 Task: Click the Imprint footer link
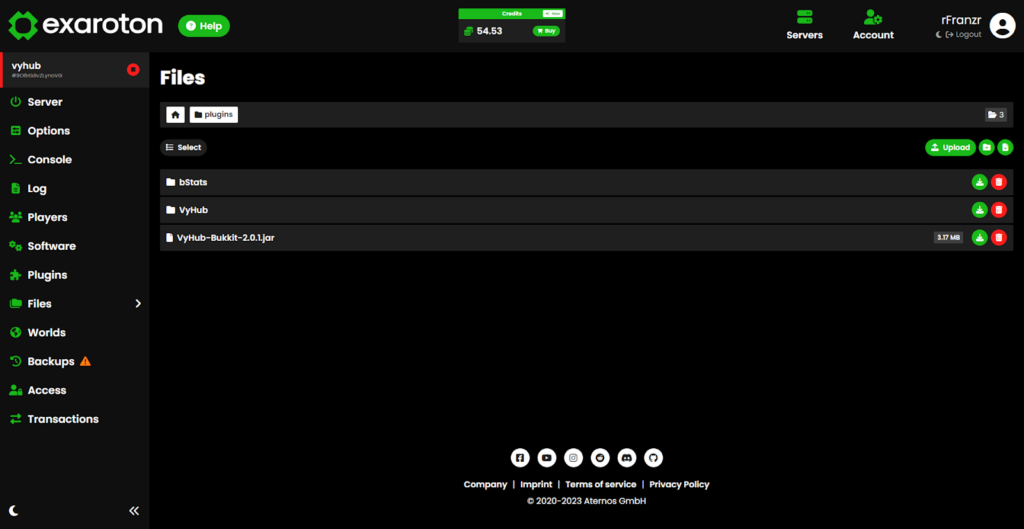pos(536,485)
